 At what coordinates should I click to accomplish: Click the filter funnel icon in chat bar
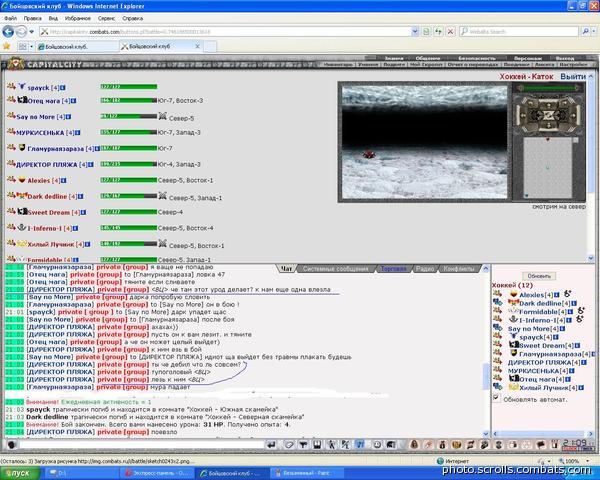pos(303,445)
